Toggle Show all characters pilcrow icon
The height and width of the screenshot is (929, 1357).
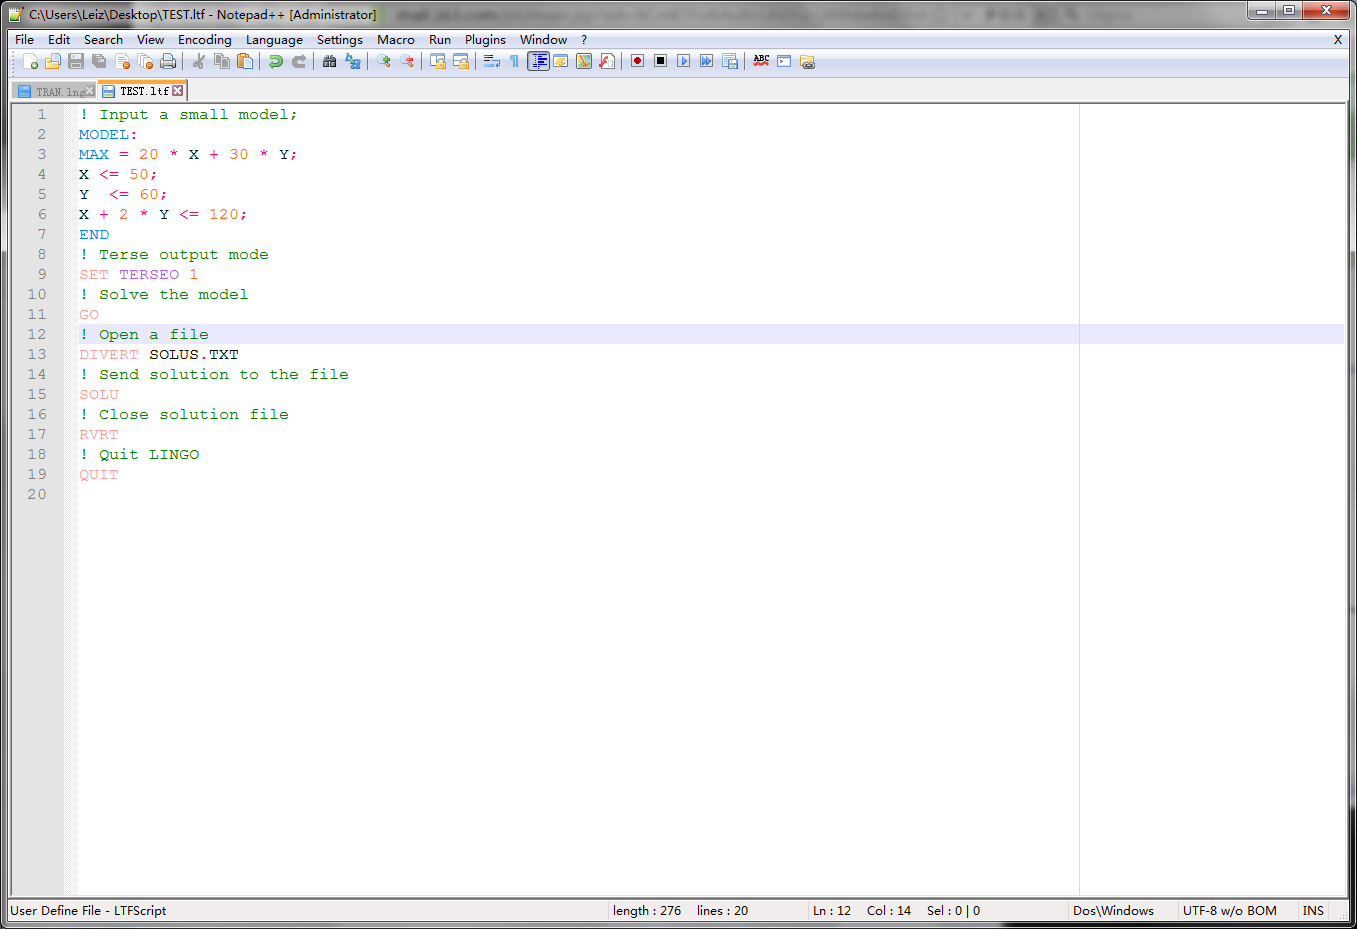(x=514, y=62)
